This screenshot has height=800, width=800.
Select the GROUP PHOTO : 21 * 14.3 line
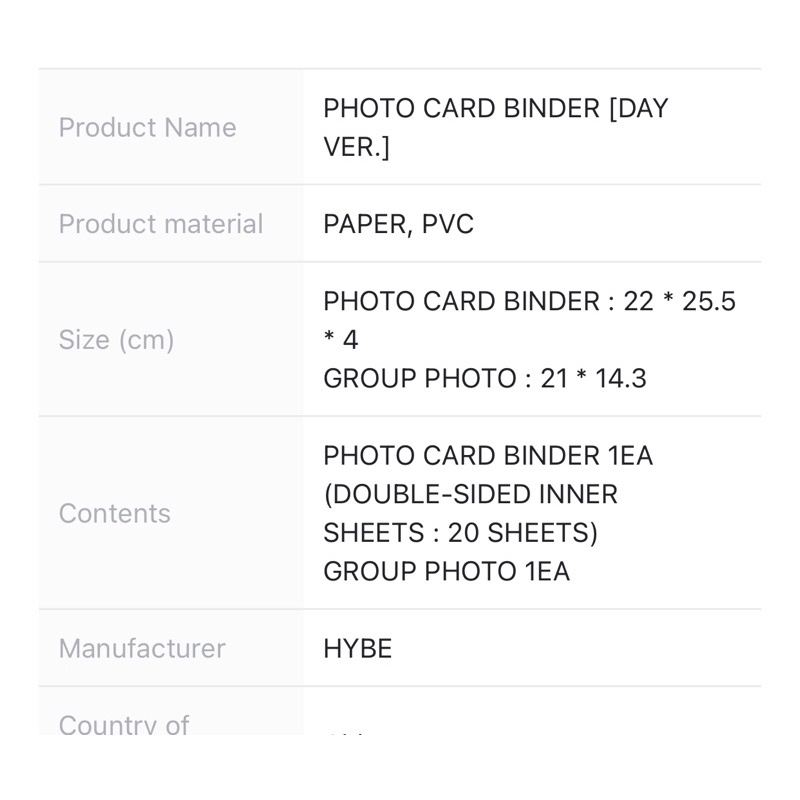(x=484, y=378)
